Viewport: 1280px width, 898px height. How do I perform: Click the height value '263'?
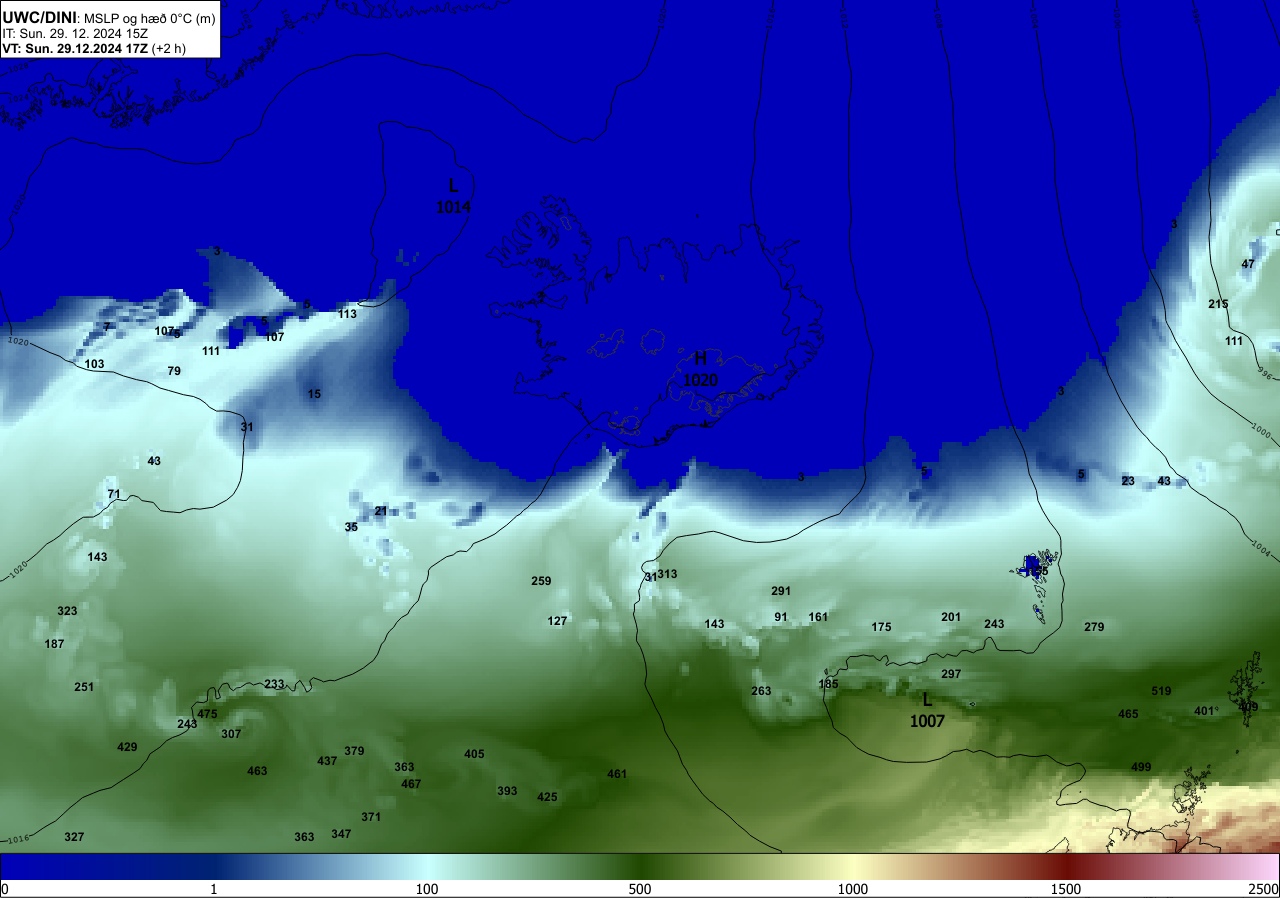coord(761,691)
